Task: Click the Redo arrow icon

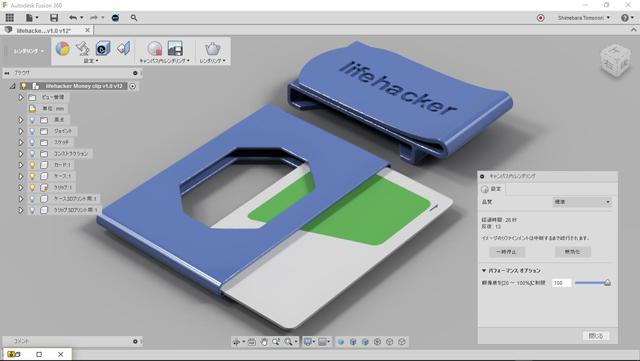Action: tap(94, 18)
